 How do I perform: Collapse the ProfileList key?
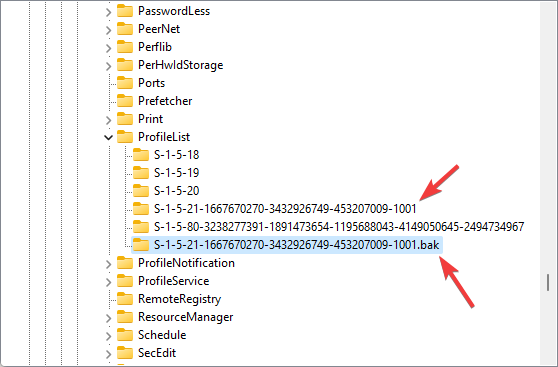tap(109, 137)
